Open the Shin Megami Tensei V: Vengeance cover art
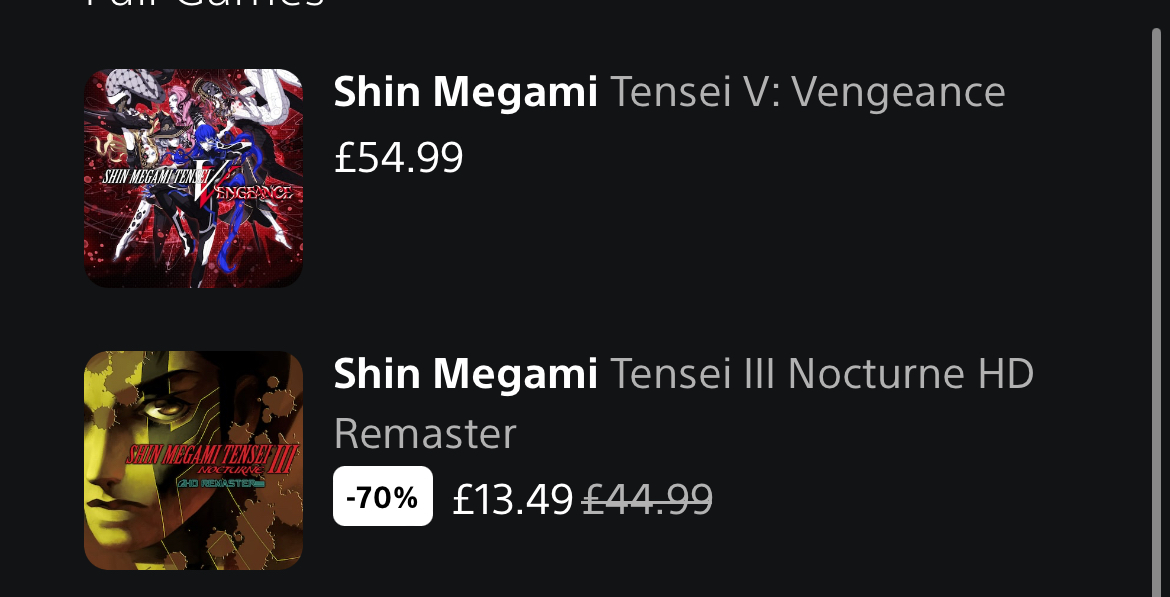The width and height of the screenshot is (1170, 597). (193, 178)
